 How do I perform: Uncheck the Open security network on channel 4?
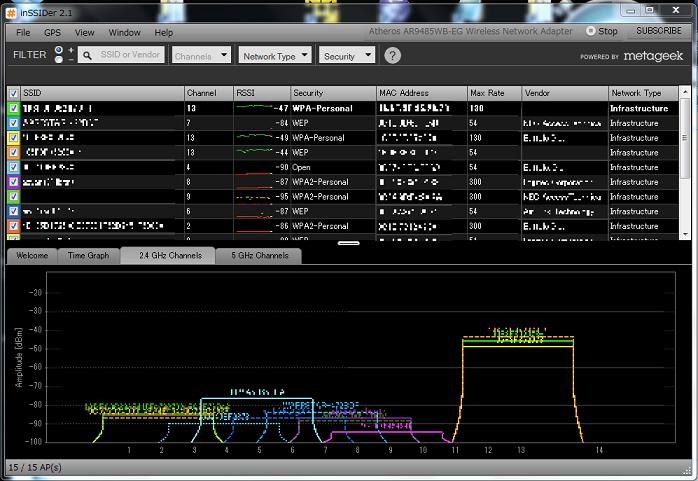tap(13, 167)
